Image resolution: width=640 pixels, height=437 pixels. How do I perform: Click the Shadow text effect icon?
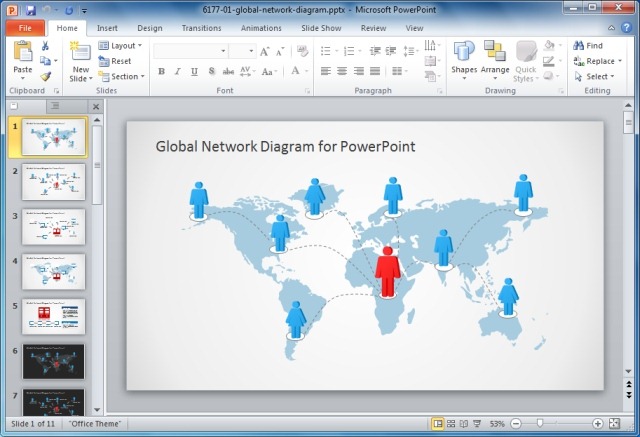(x=211, y=71)
